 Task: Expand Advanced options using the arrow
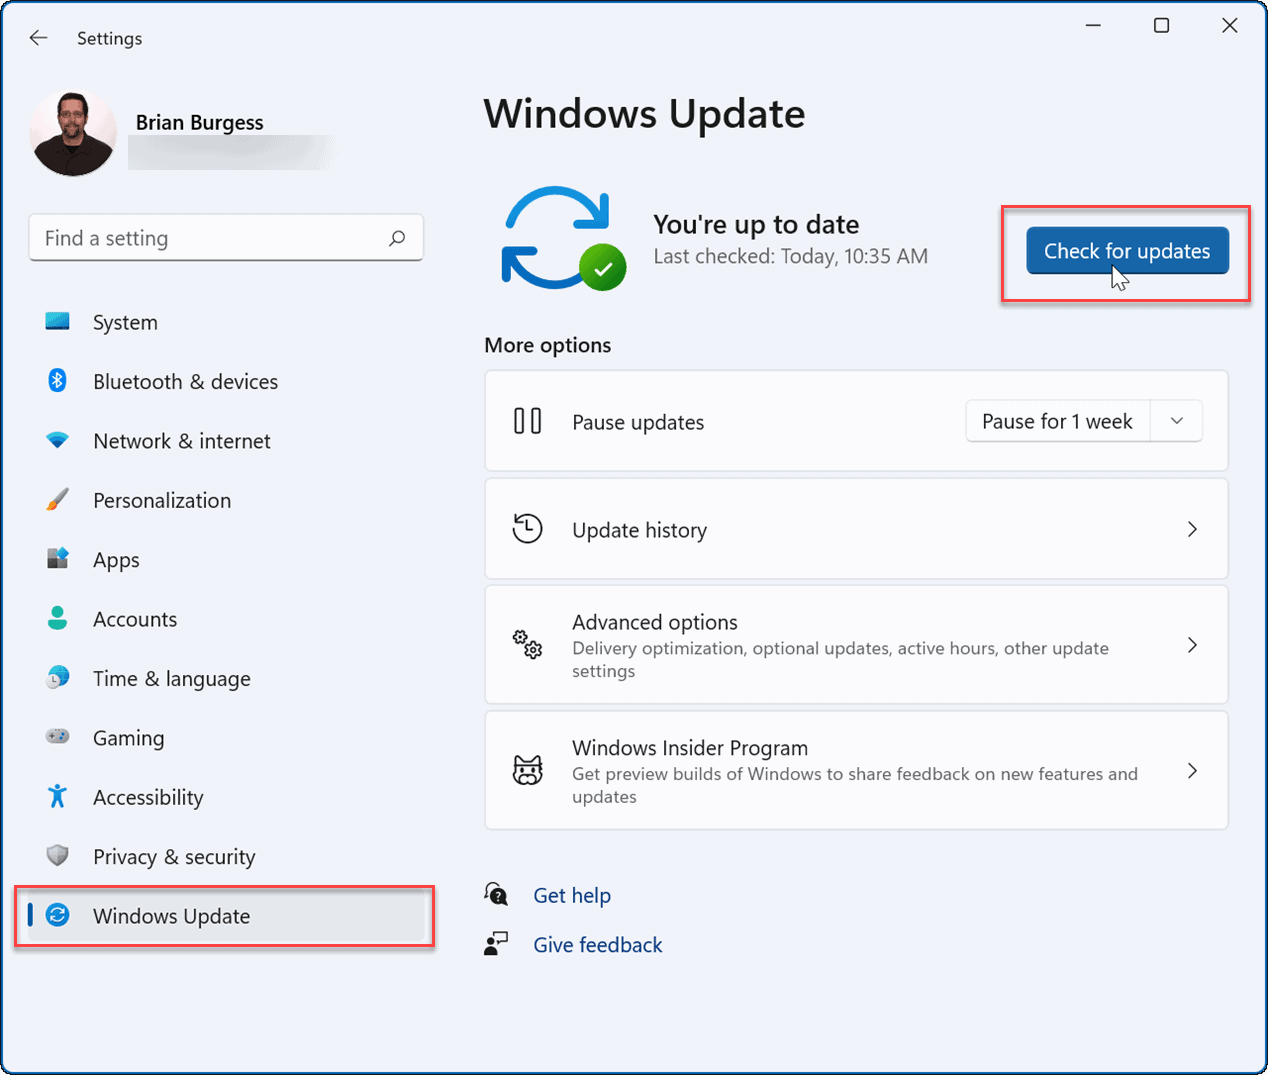click(x=1192, y=645)
